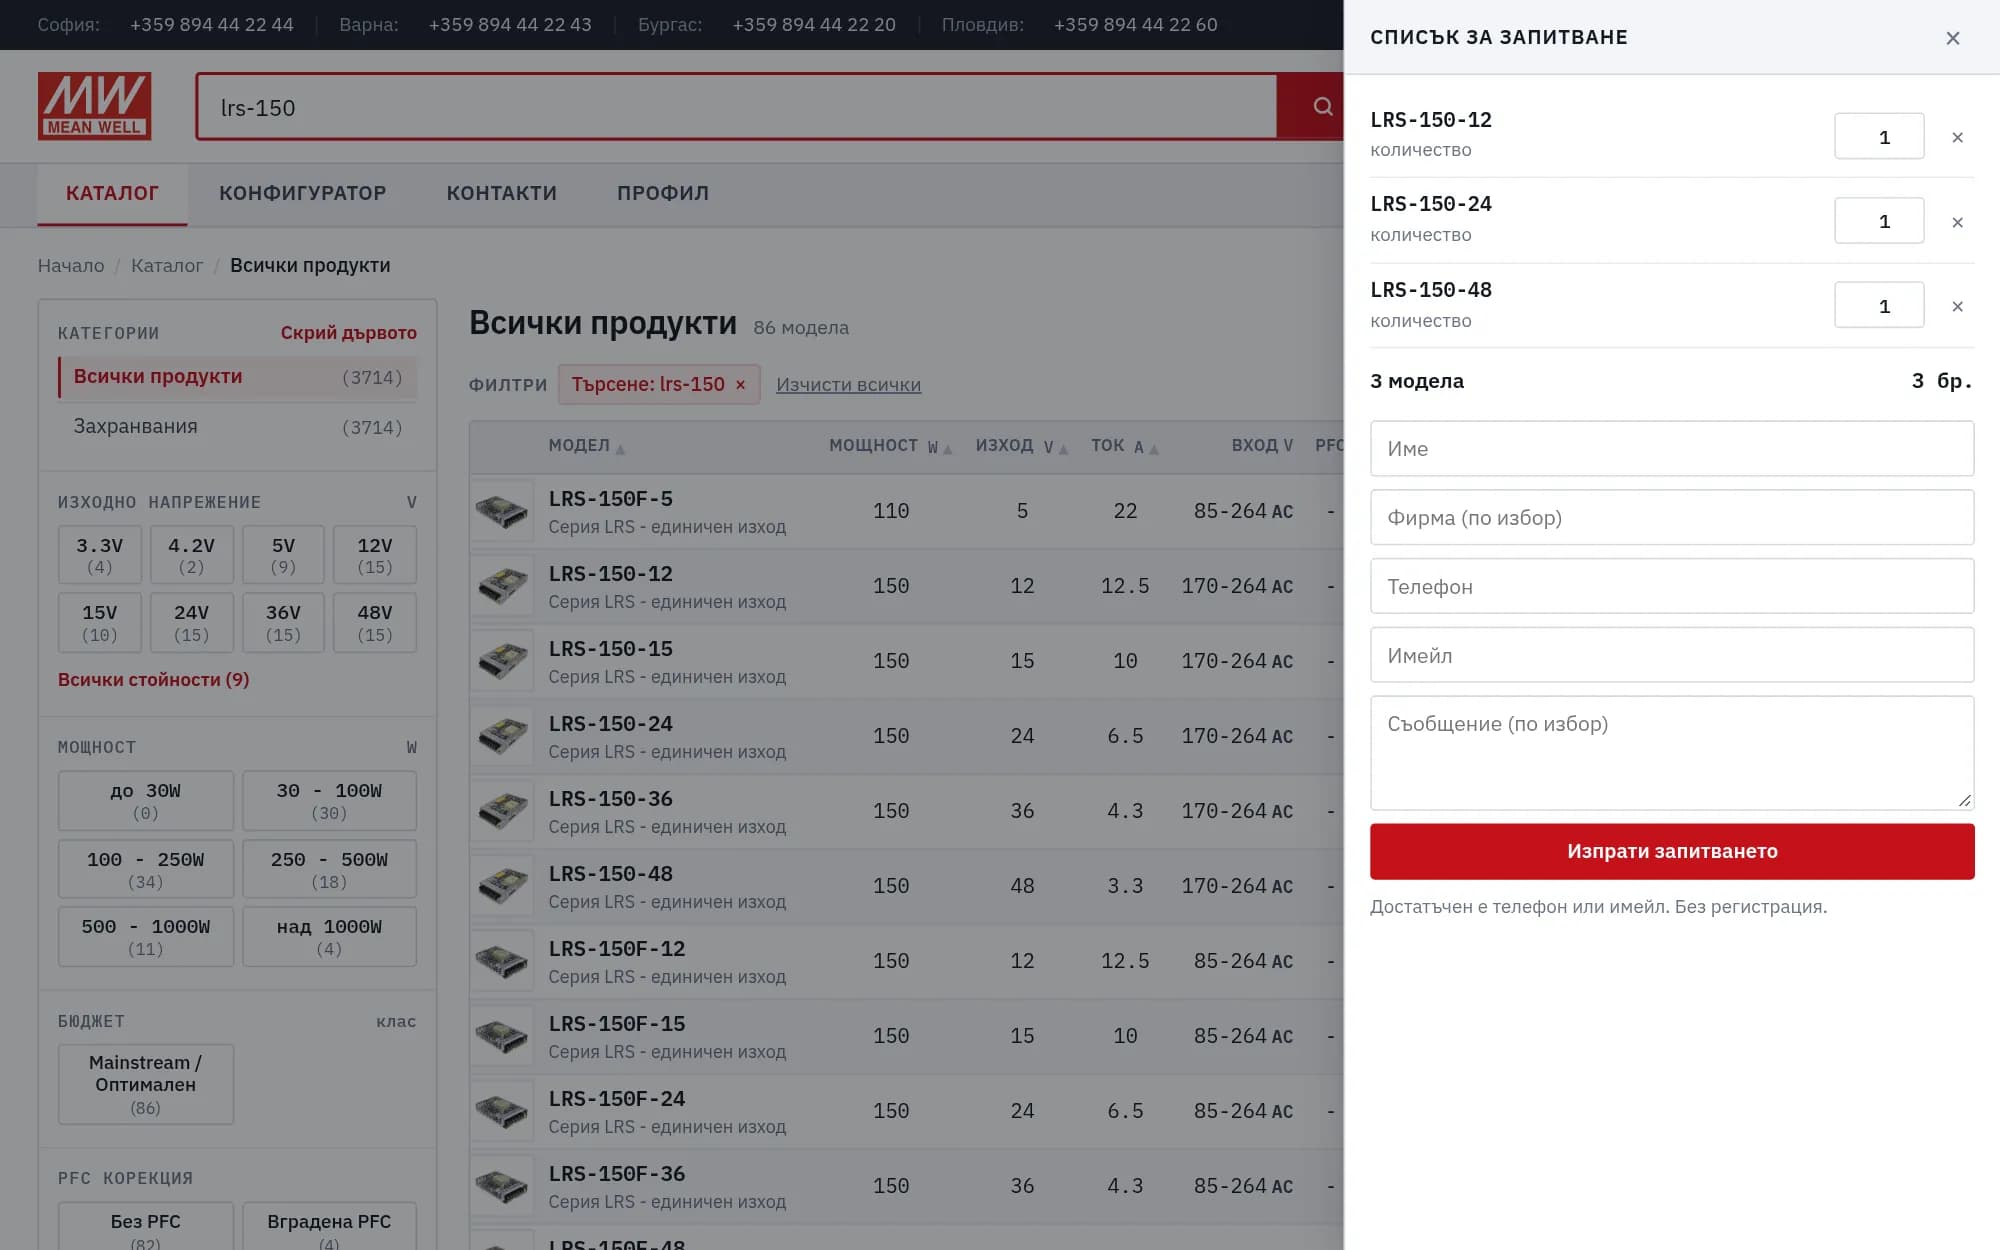Click the Mean Well logo

point(94,106)
